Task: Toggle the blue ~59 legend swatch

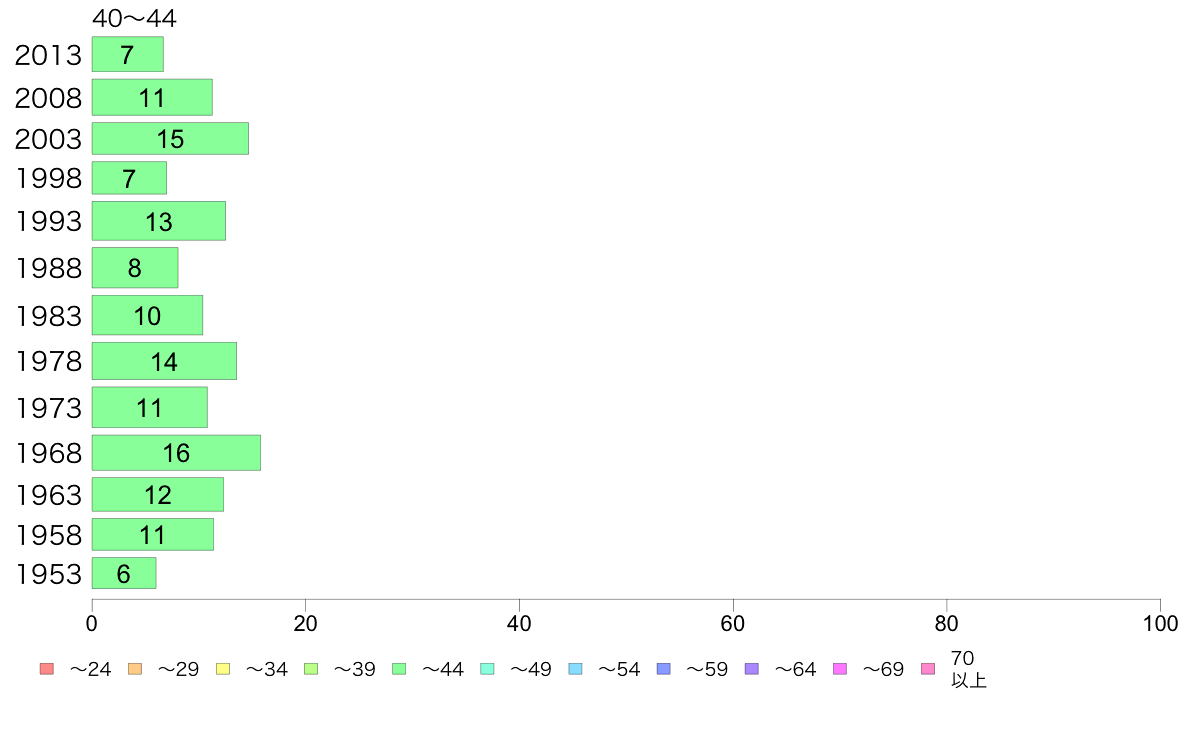Action: [x=664, y=669]
